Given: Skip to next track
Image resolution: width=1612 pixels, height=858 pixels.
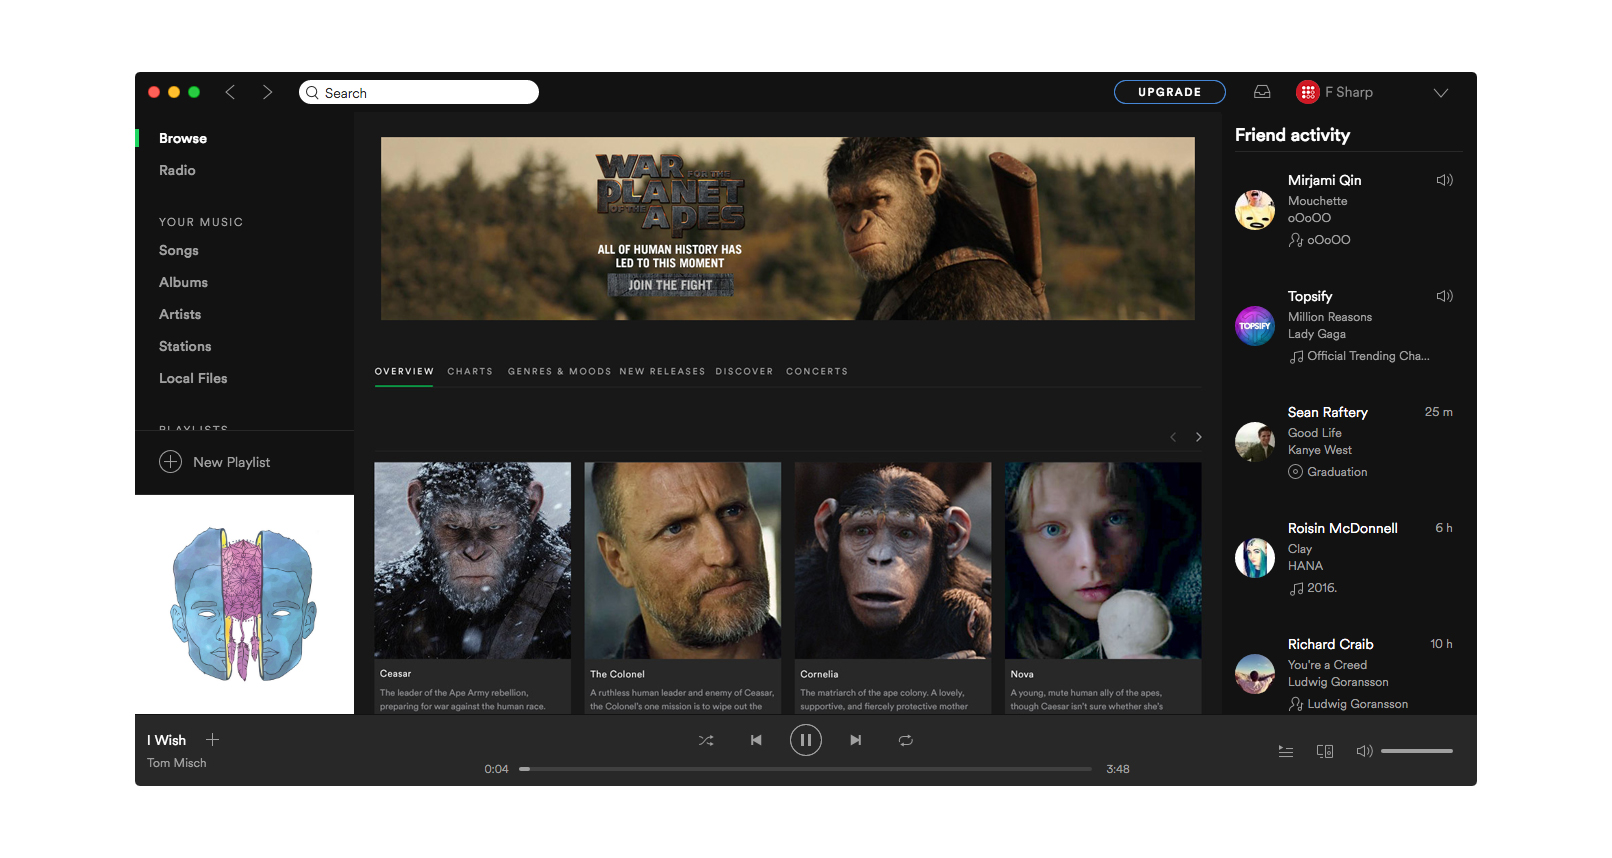Looking at the screenshot, I should click(x=856, y=740).
